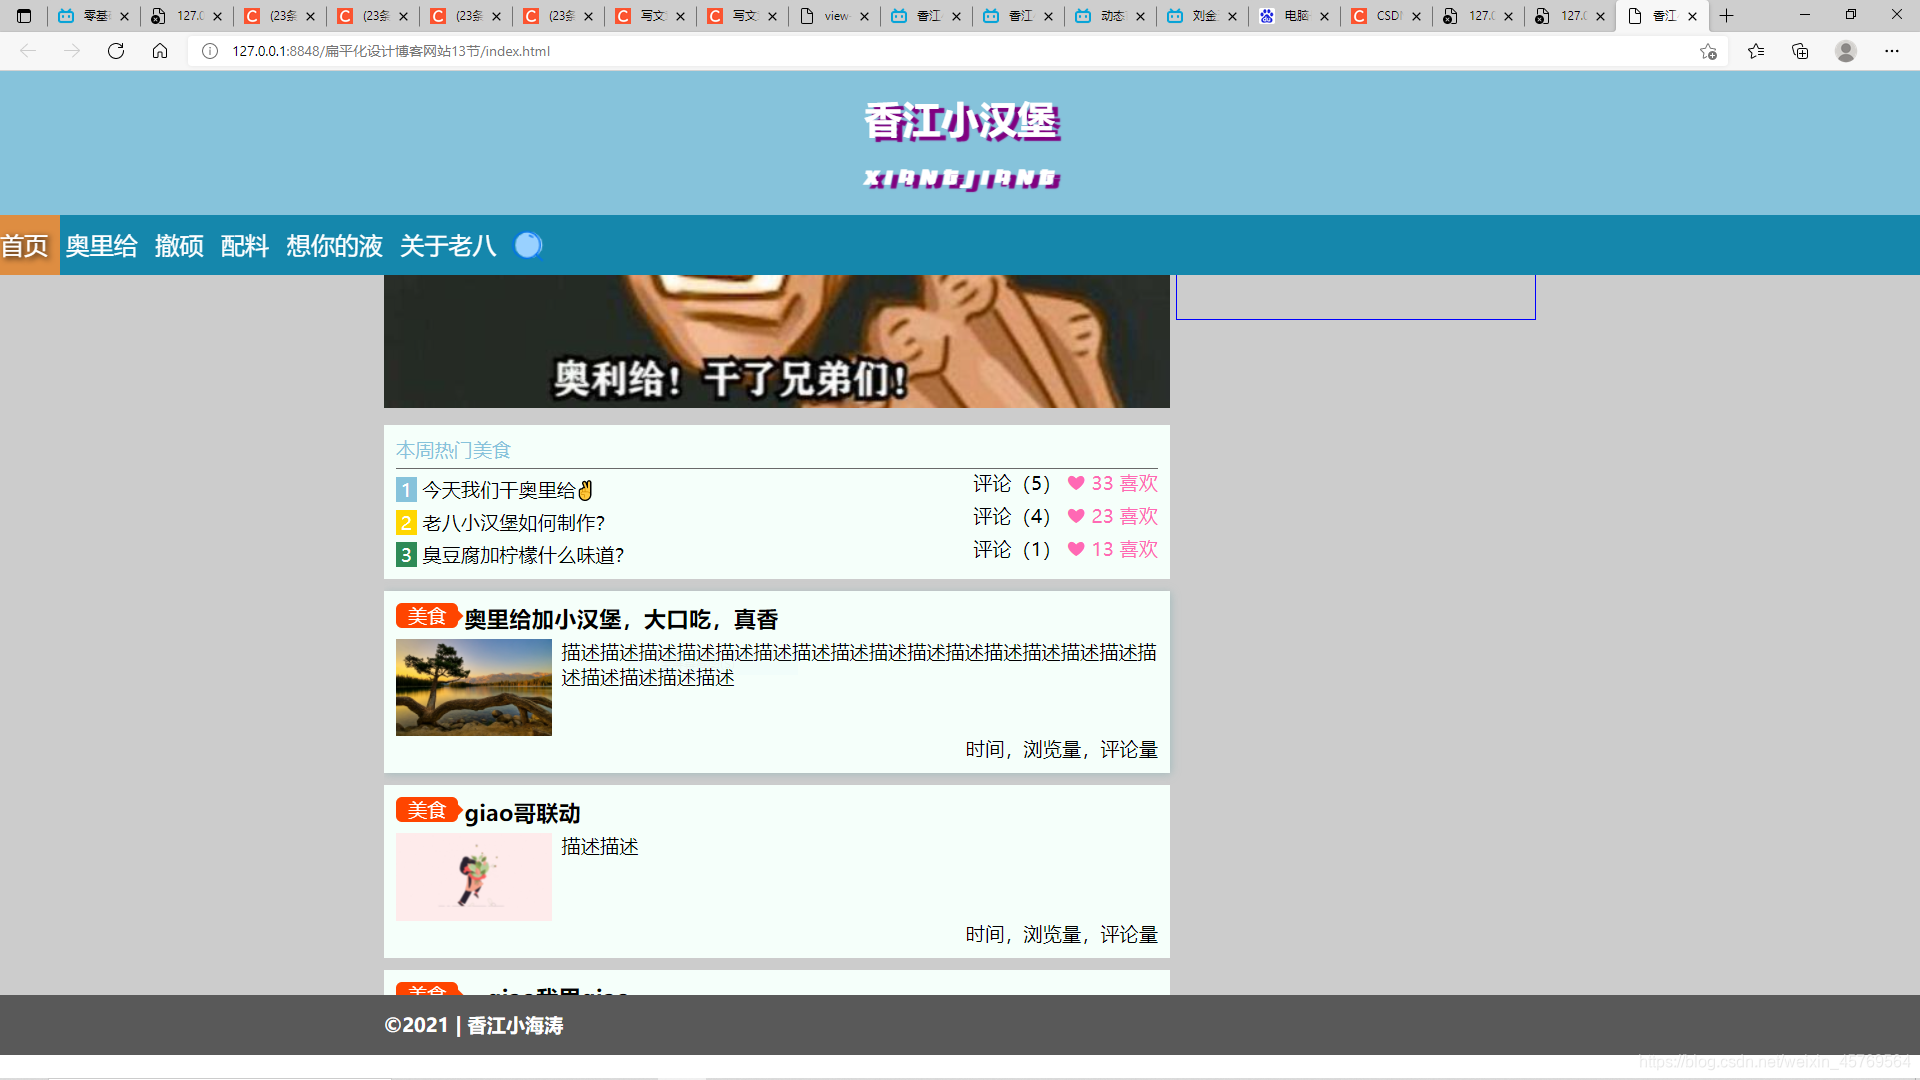Click the site information icon in the address bar

209,51
